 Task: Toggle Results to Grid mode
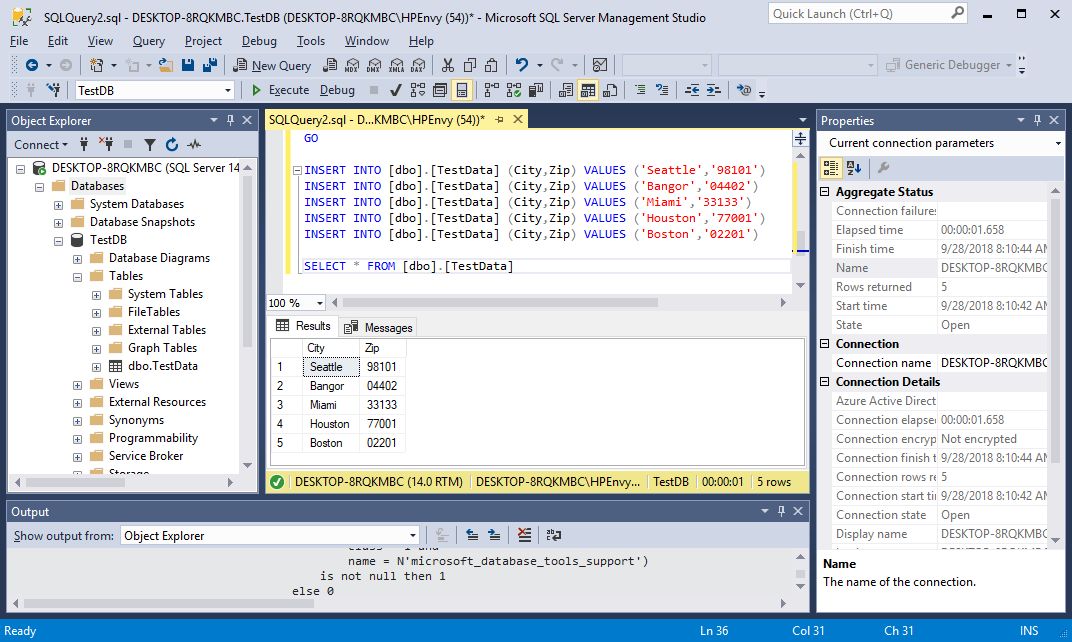pyautogui.click(x=588, y=90)
